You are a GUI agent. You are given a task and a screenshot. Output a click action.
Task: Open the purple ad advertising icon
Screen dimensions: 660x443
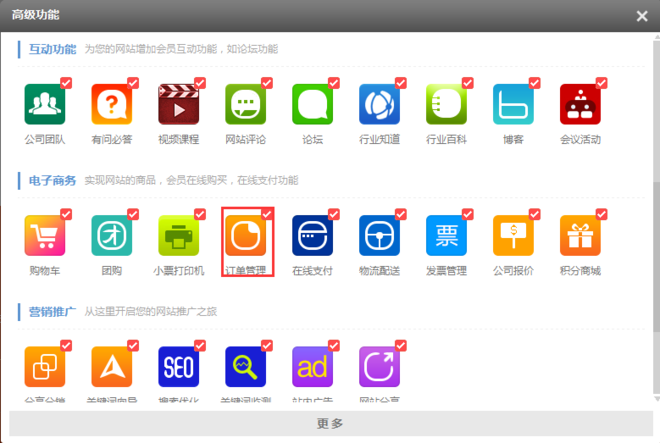[x=312, y=367]
